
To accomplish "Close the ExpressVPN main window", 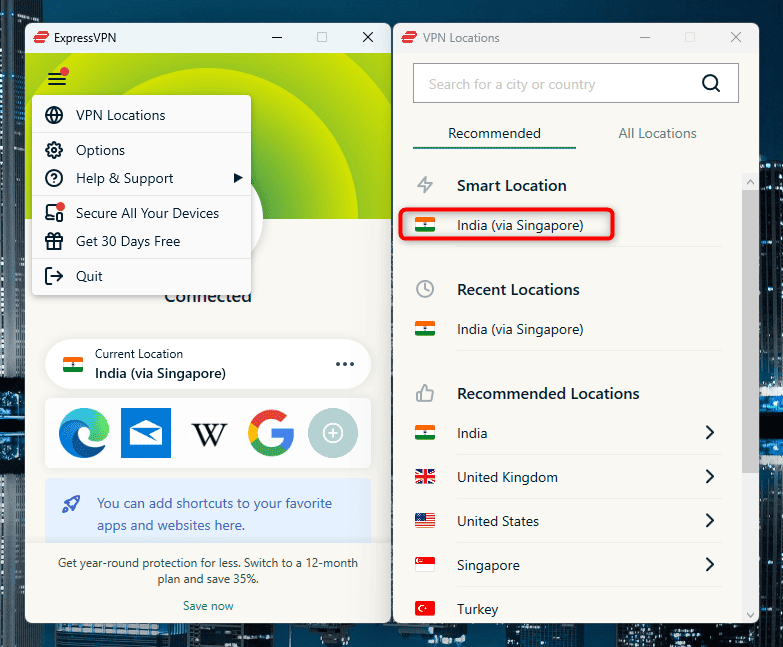I will tap(368, 37).
